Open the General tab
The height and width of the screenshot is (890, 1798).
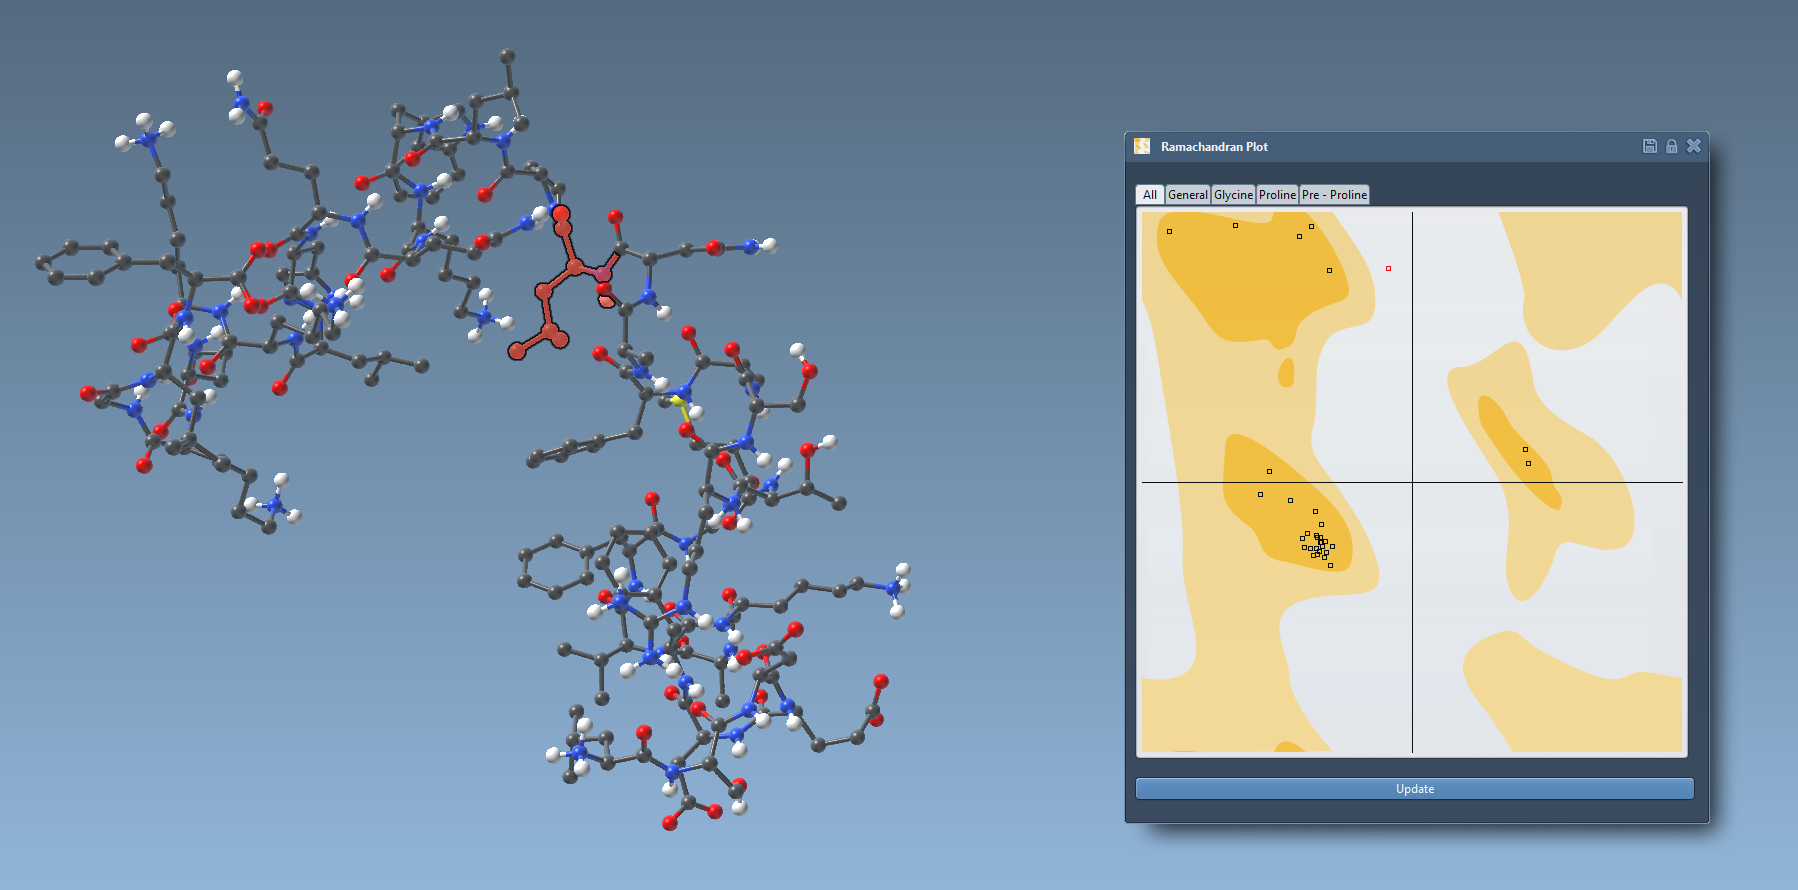(x=1187, y=195)
